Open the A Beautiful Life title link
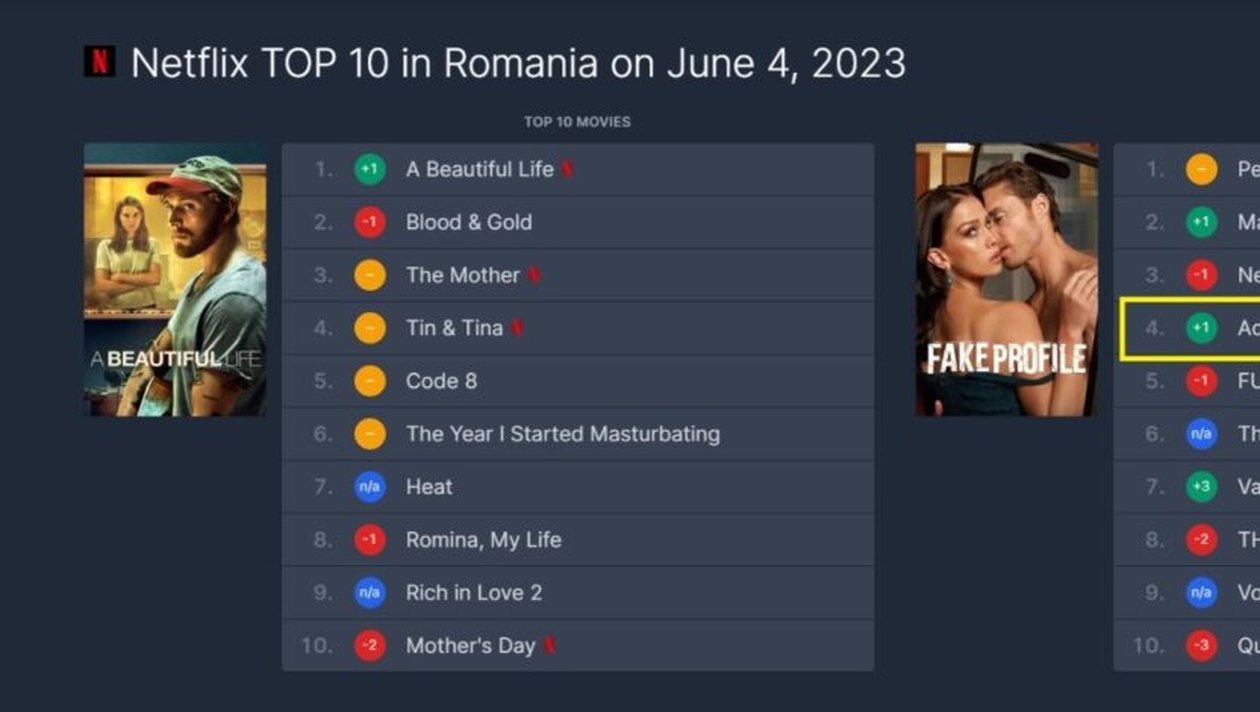The image size is (1260, 712). click(479, 169)
